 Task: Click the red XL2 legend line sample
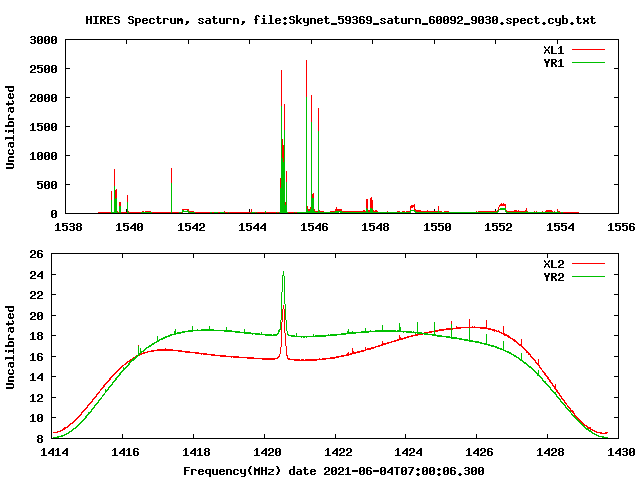pos(590,264)
